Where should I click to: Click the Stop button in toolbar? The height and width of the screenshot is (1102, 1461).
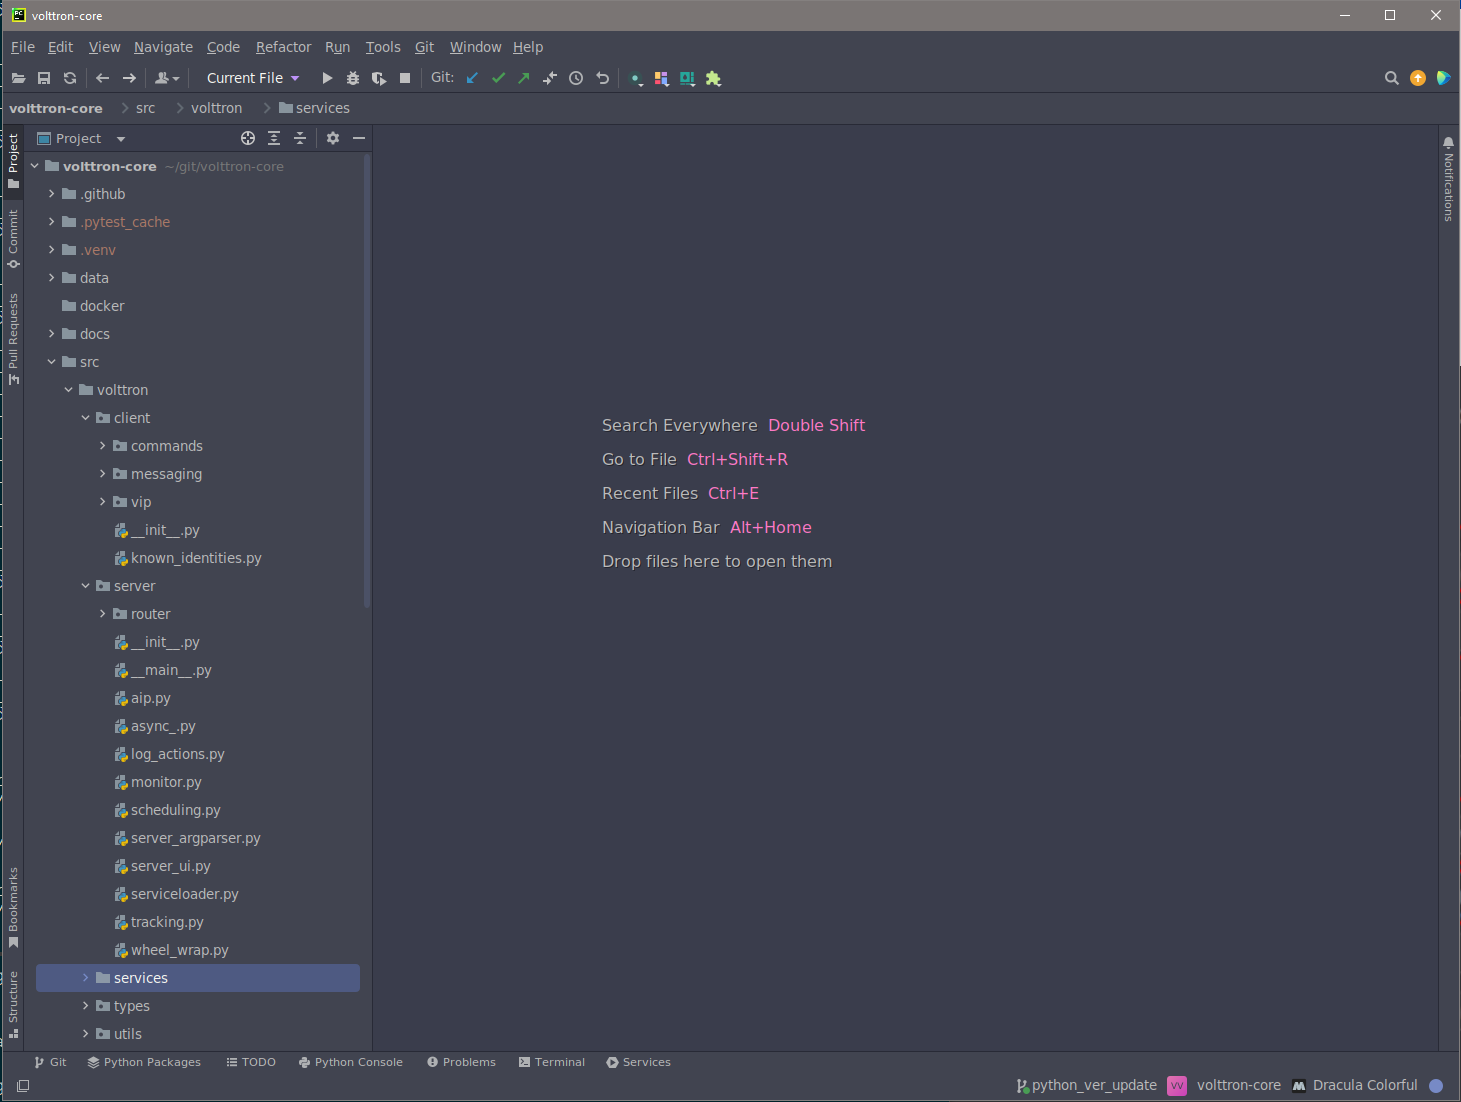click(405, 78)
